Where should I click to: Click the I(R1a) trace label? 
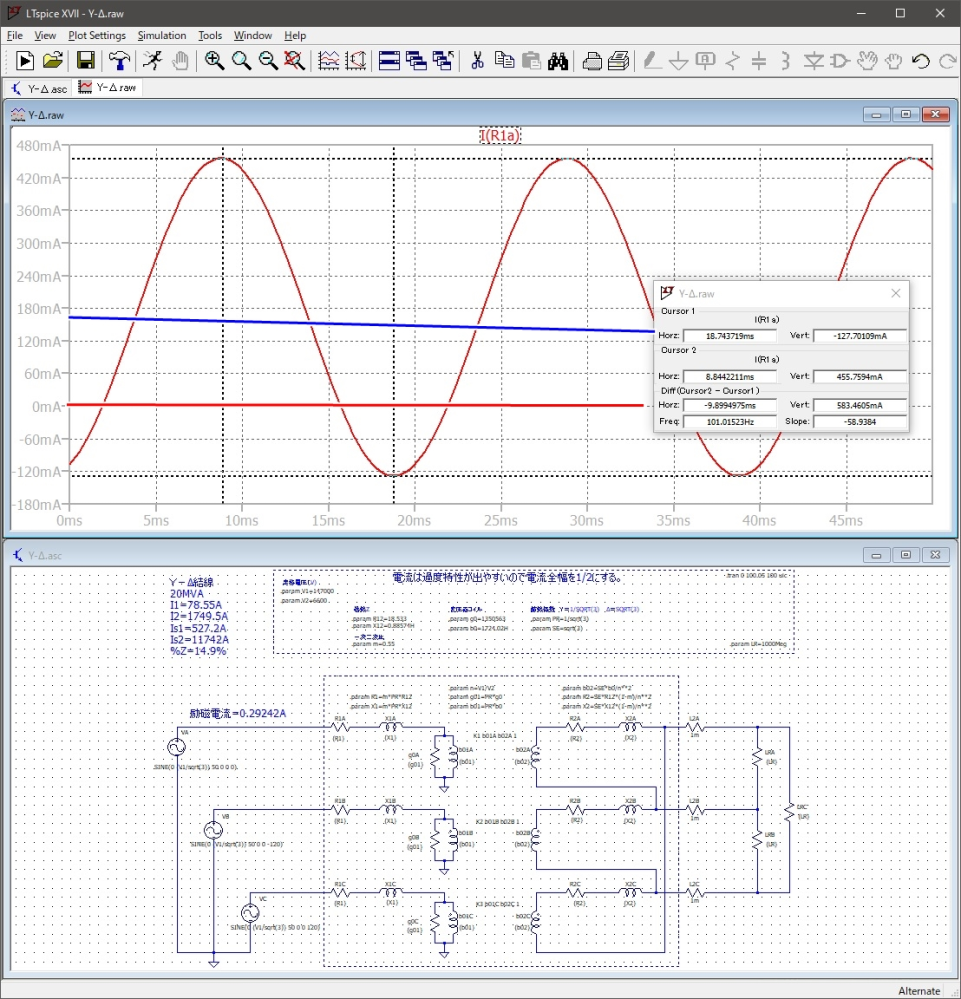[x=500, y=136]
